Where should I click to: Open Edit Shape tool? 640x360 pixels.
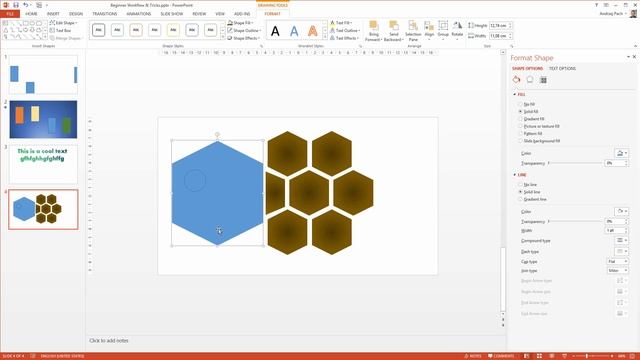pos(63,23)
